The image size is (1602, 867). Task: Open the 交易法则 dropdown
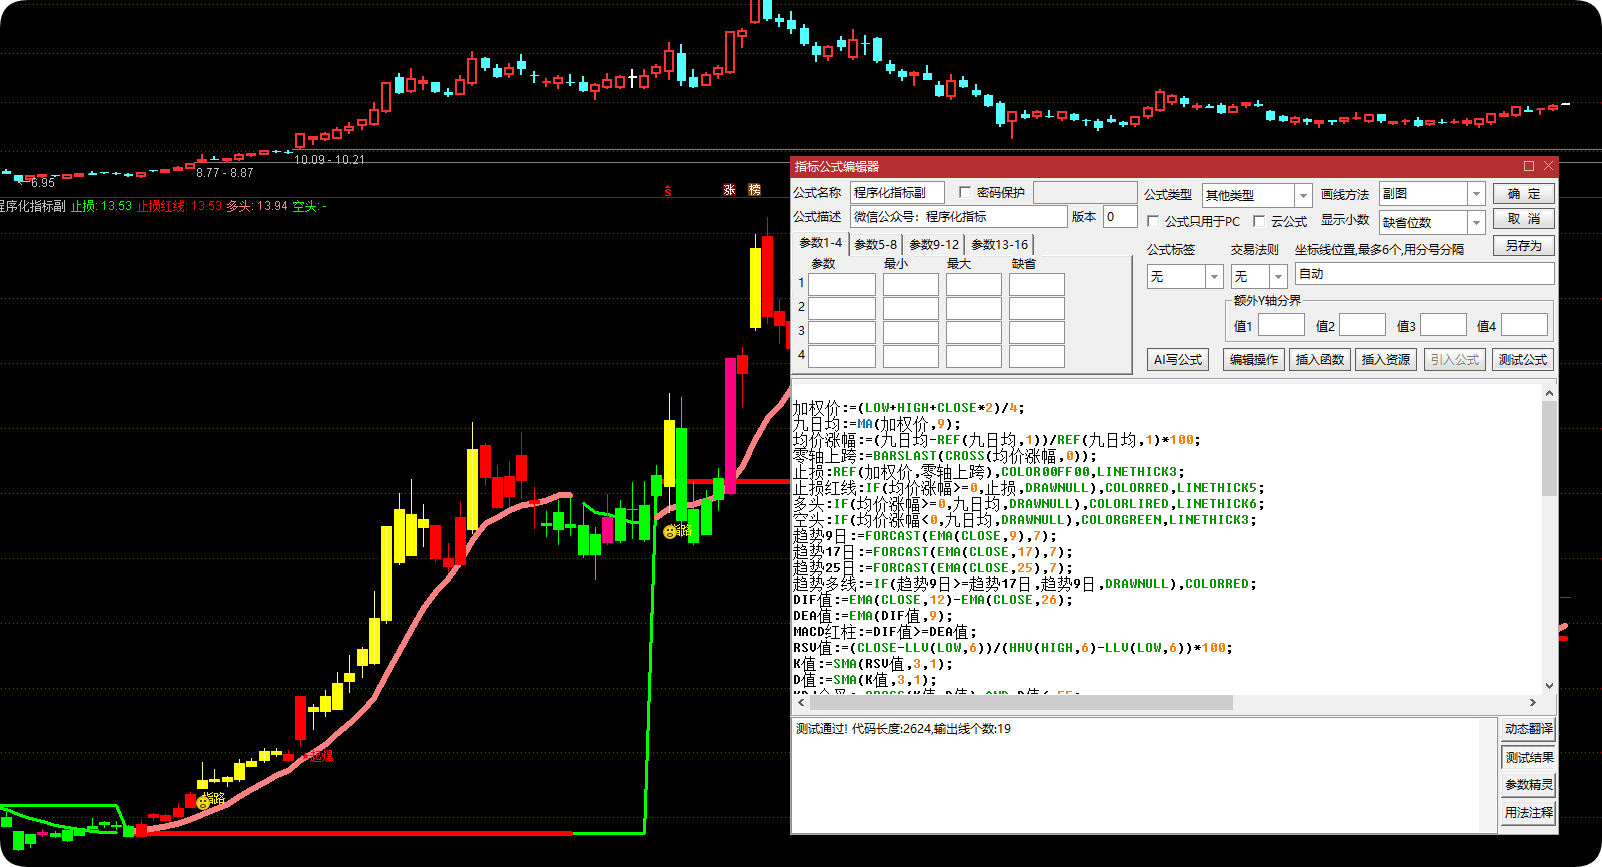1278,276
